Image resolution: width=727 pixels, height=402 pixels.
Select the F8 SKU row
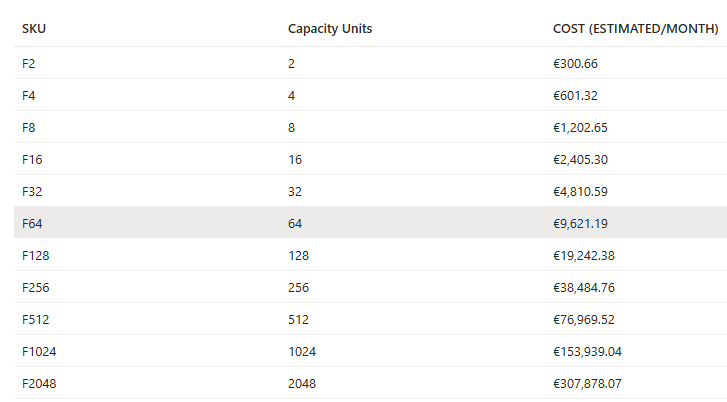(x=28, y=127)
